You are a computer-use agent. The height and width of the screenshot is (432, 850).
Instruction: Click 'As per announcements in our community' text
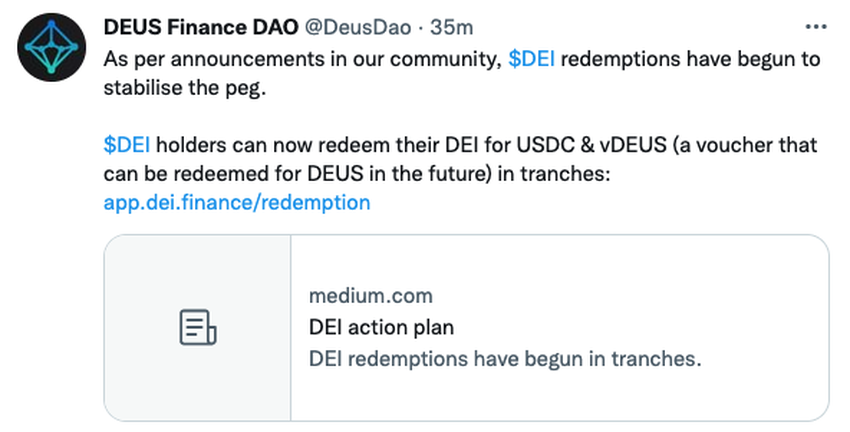tap(300, 59)
